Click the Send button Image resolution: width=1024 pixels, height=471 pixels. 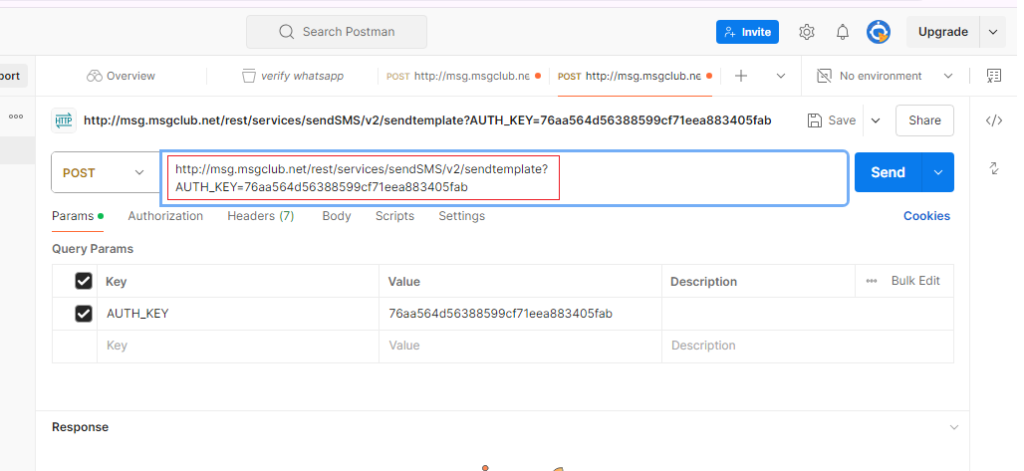888,172
